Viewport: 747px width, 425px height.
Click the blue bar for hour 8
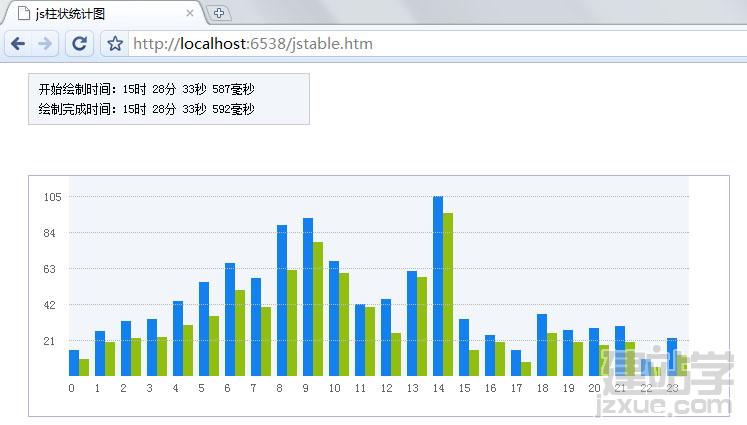coord(282,300)
